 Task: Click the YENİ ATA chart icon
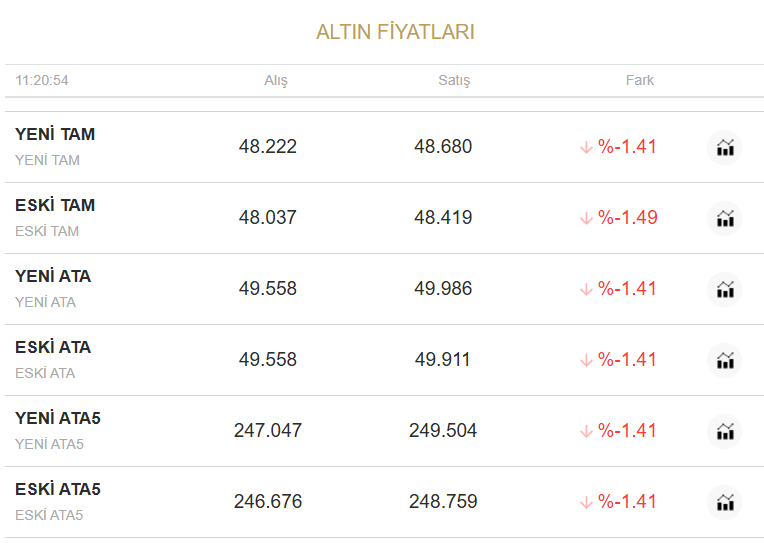point(725,289)
